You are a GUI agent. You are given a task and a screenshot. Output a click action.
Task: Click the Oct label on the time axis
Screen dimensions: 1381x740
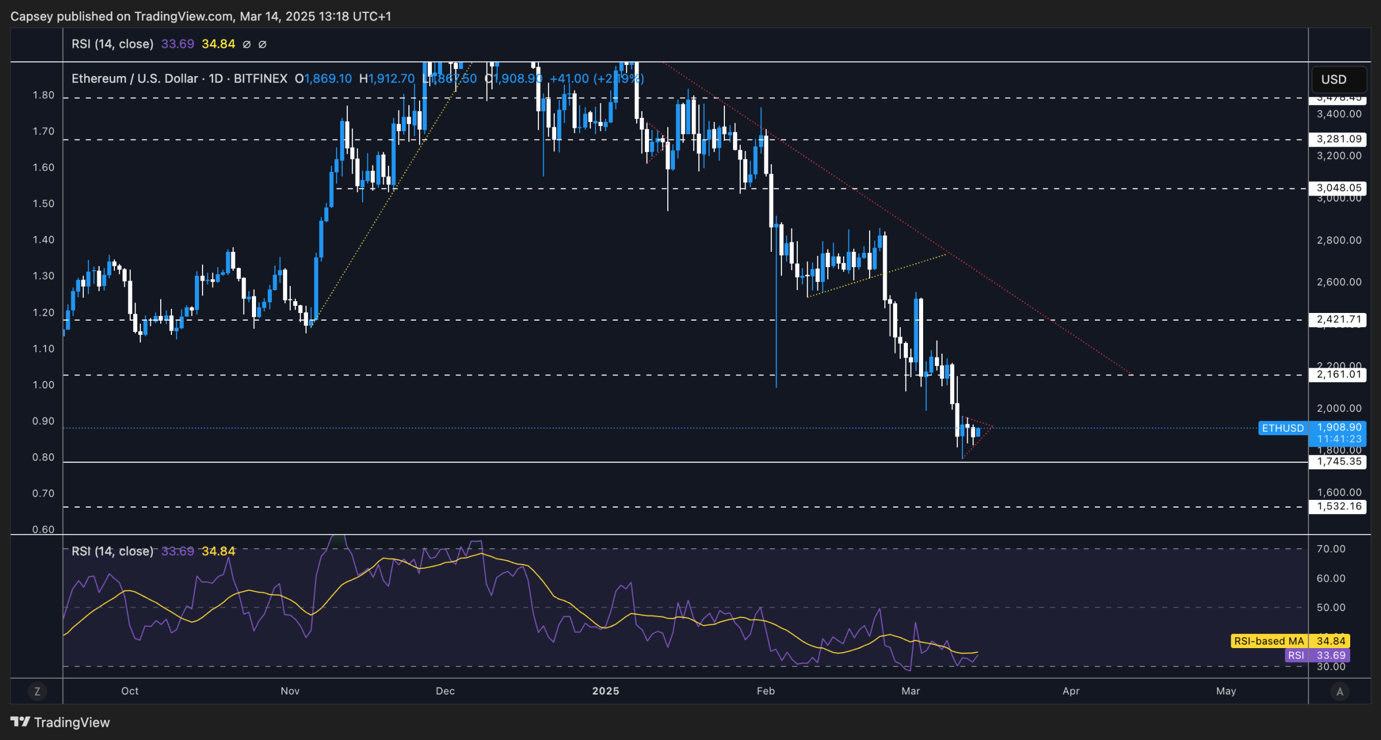click(x=129, y=691)
